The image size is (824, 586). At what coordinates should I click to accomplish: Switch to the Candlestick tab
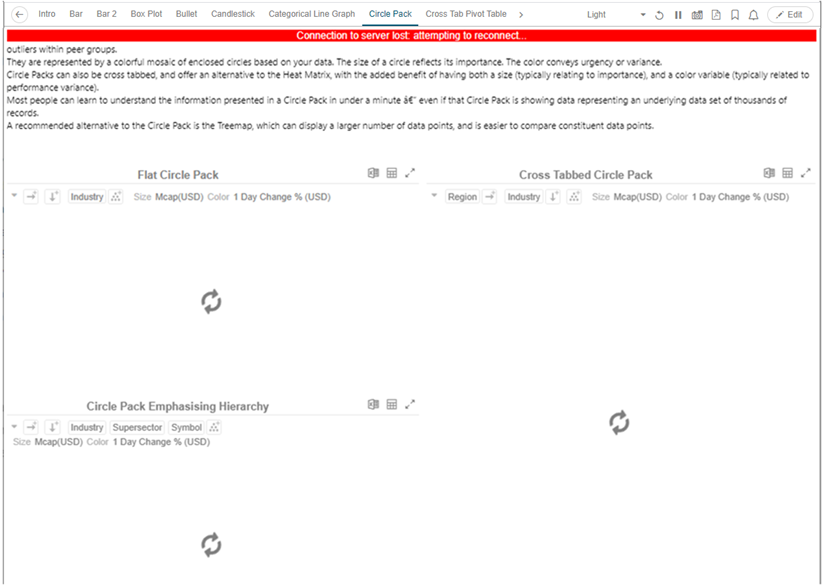[233, 14]
